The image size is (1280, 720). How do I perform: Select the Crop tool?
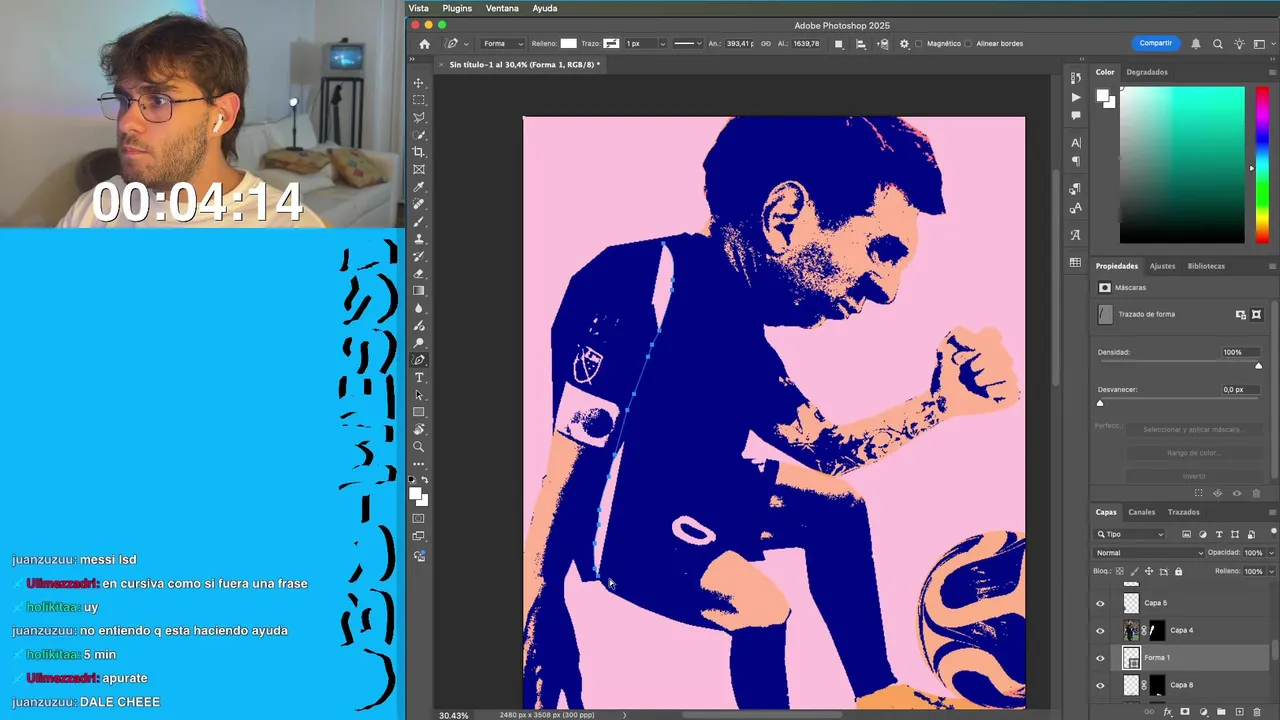[419, 152]
